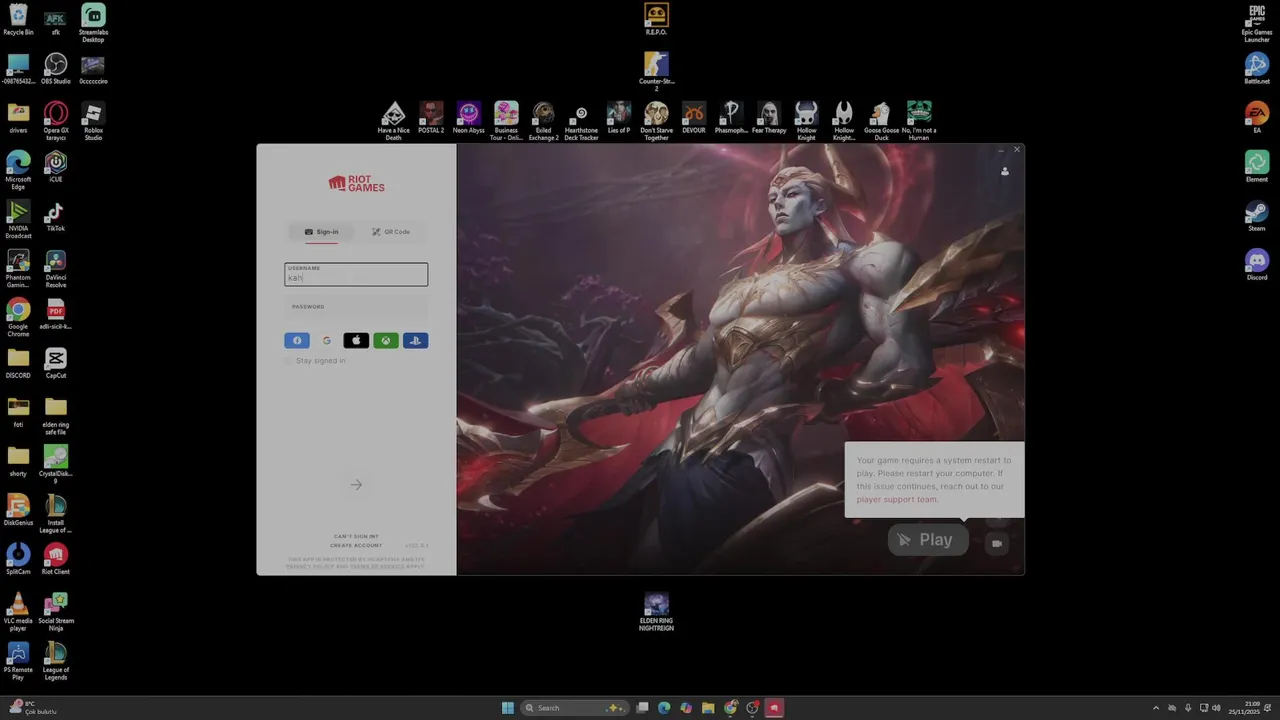Sign in with Apple

point(356,340)
